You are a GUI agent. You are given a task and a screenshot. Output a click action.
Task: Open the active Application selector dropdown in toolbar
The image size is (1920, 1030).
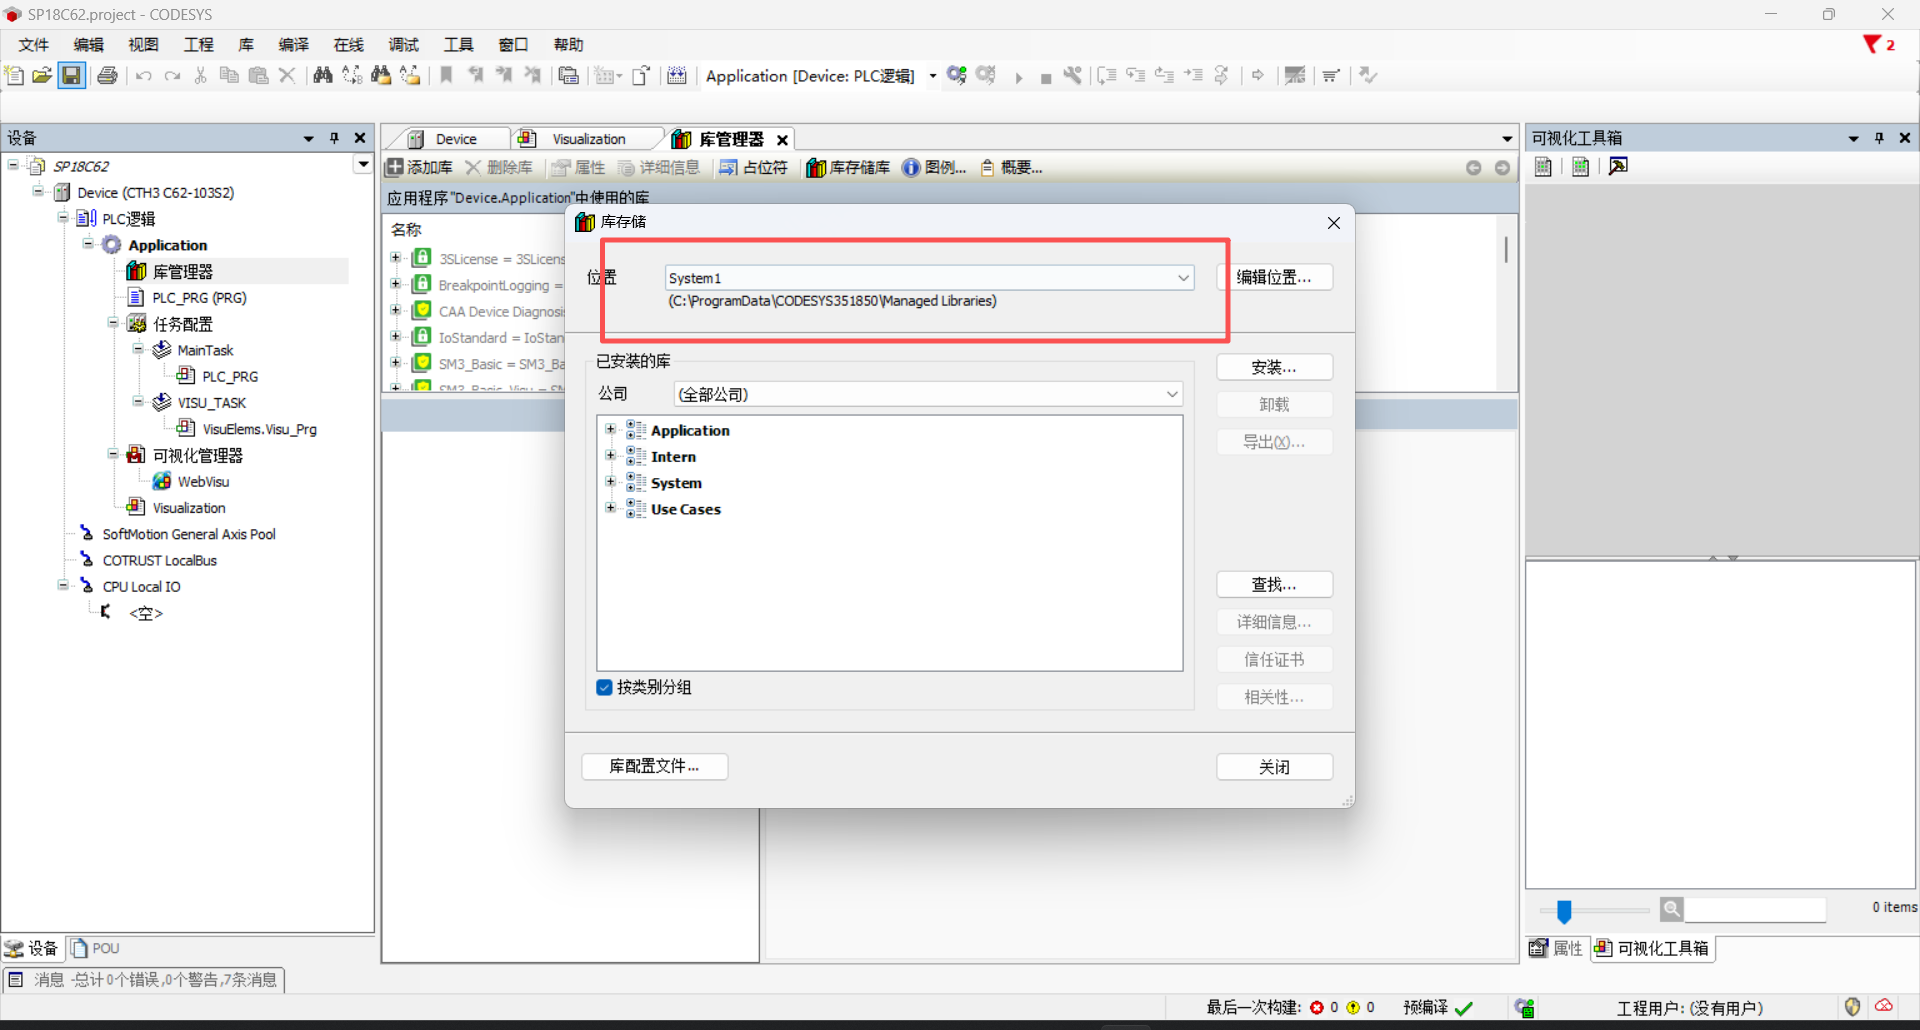(932, 76)
